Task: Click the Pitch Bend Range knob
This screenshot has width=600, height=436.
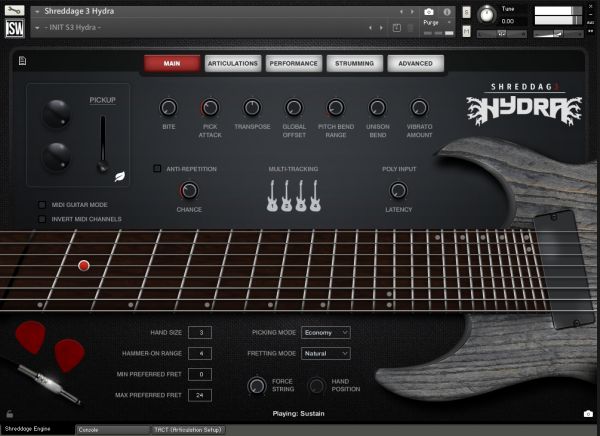Action: click(x=336, y=108)
